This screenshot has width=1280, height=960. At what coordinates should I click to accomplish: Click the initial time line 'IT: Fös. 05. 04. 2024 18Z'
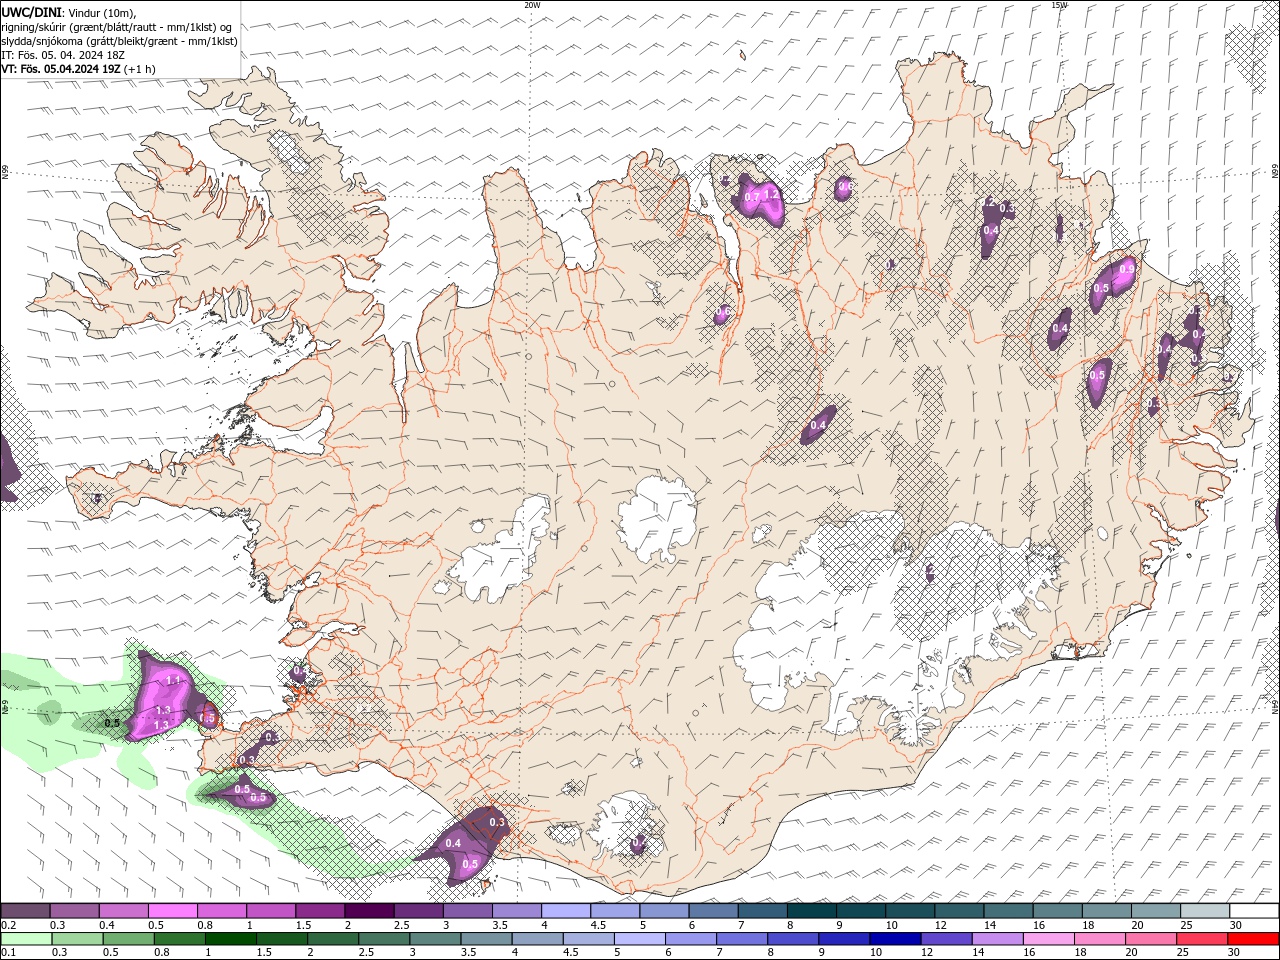[x=62, y=55]
